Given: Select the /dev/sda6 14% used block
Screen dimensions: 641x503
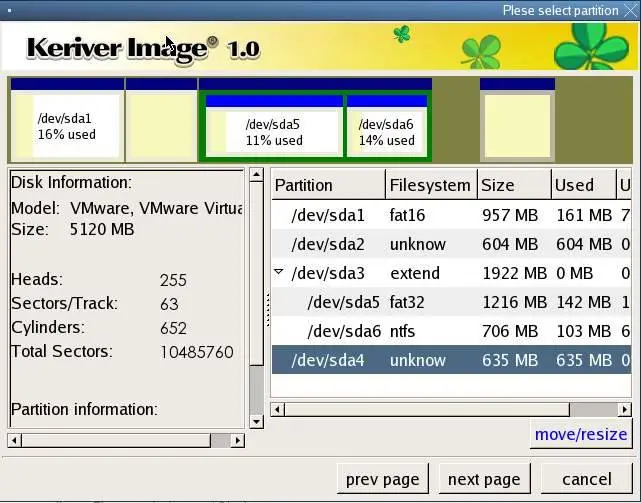Looking at the screenshot, I should (387, 126).
